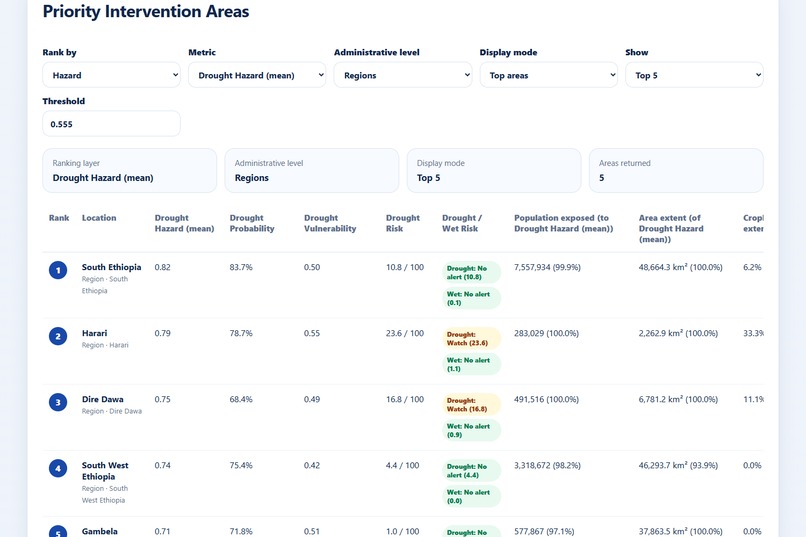The image size is (806, 537).
Task: Click Harari drought probability 78.7%
Action: coord(241,333)
